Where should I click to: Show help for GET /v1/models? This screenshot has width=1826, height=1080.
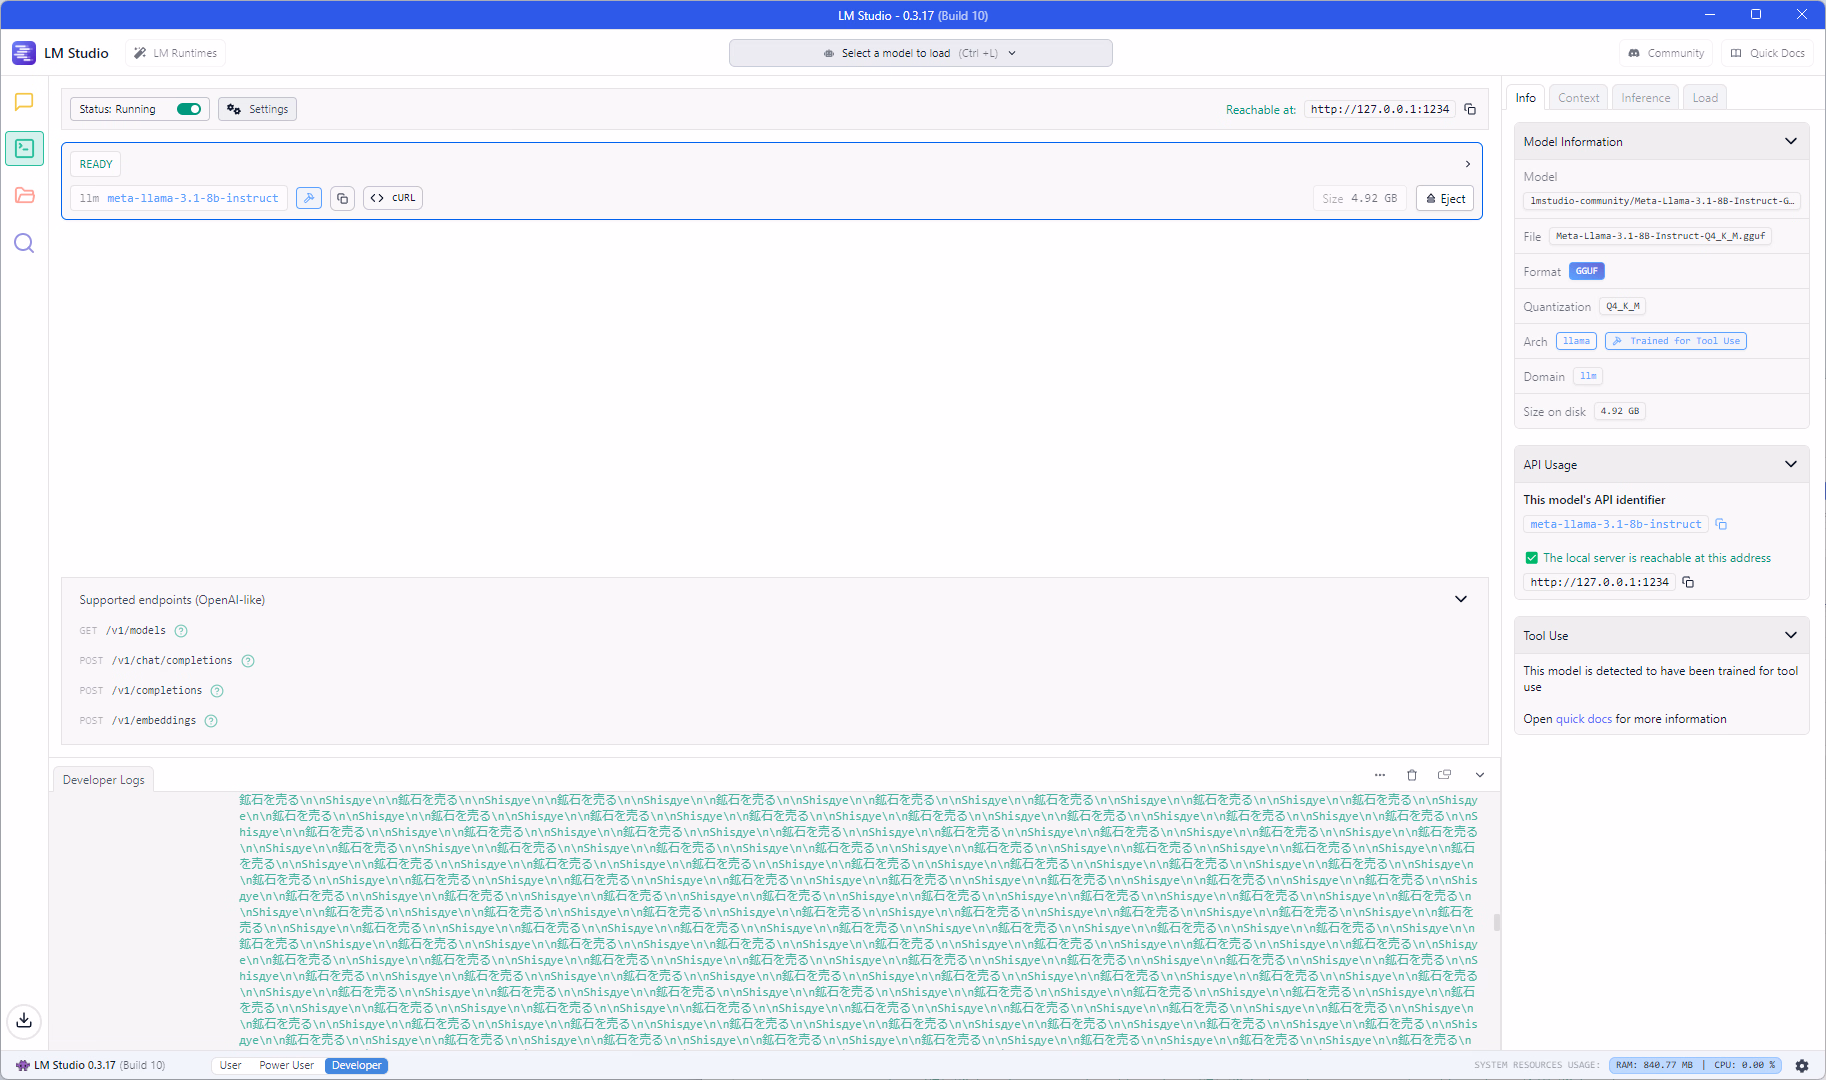pos(181,631)
